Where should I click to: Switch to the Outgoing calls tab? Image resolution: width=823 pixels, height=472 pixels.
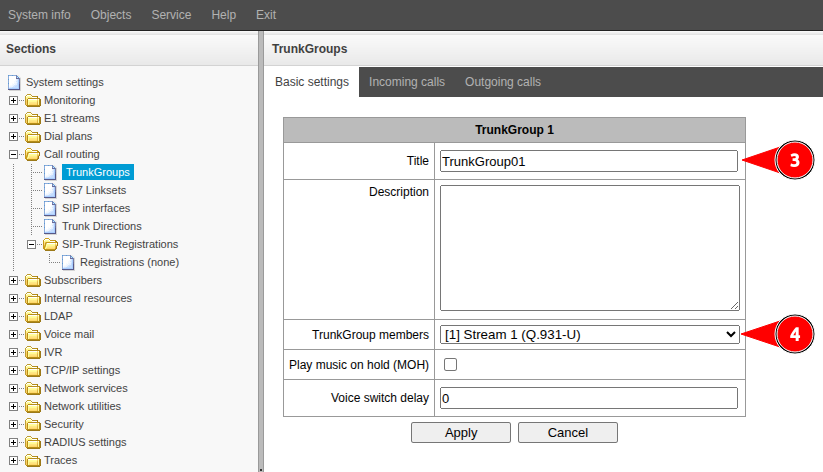(503, 82)
